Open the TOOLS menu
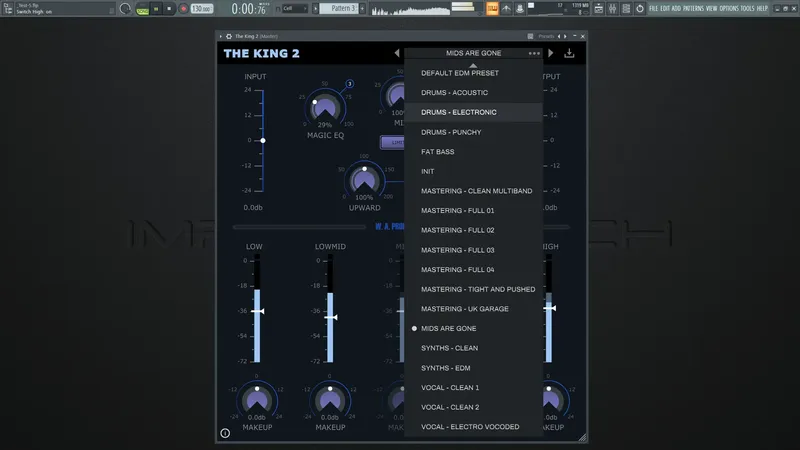This screenshot has width=800, height=450. tap(747, 9)
